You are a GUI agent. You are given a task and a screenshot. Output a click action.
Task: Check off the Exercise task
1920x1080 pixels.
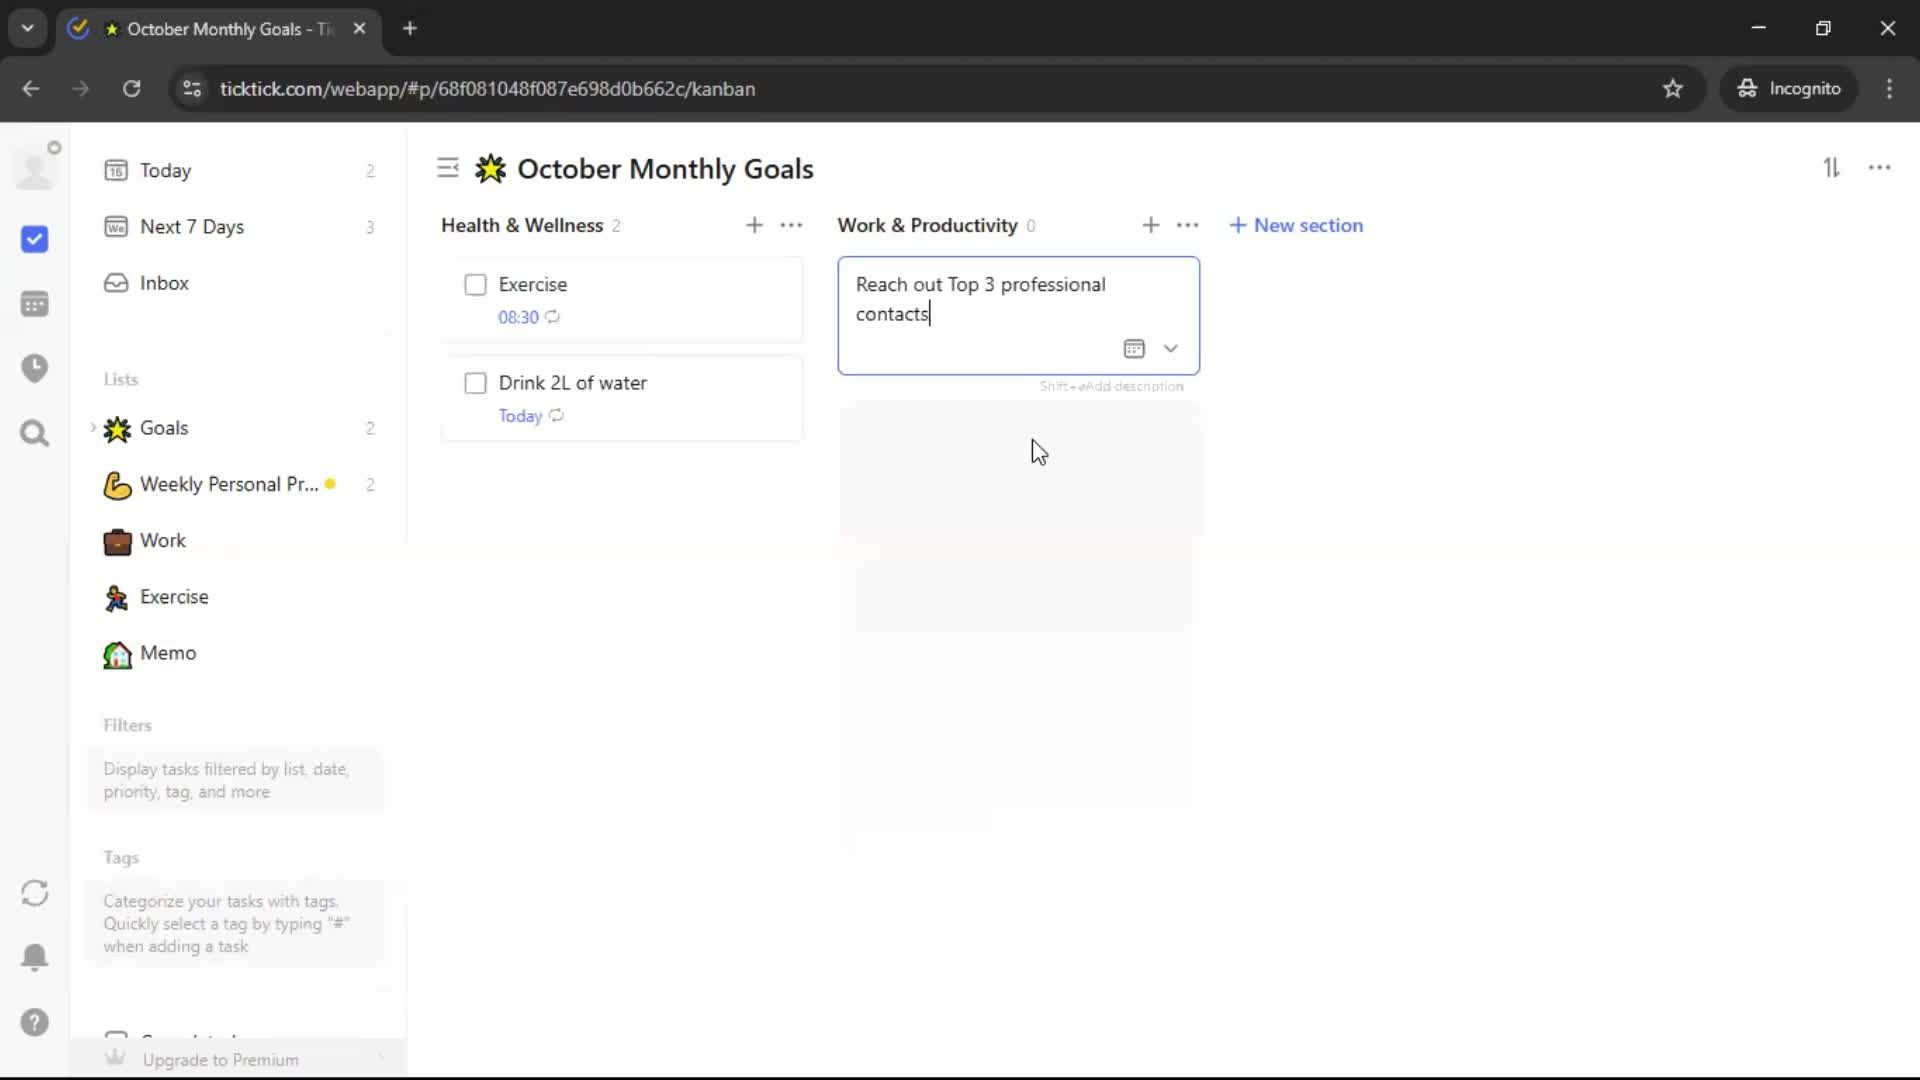(x=475, y=285)
